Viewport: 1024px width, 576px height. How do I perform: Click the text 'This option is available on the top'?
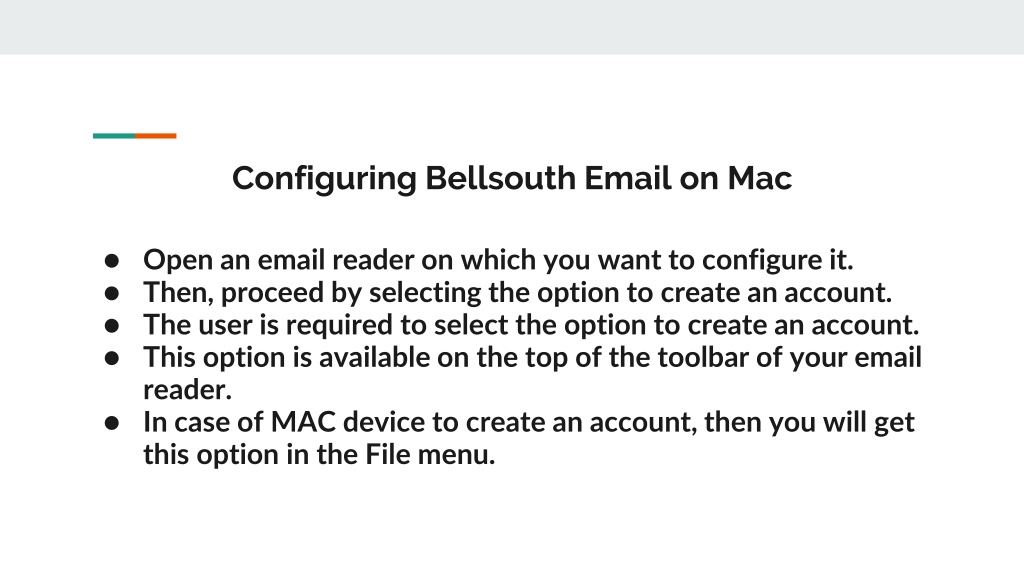533,358
